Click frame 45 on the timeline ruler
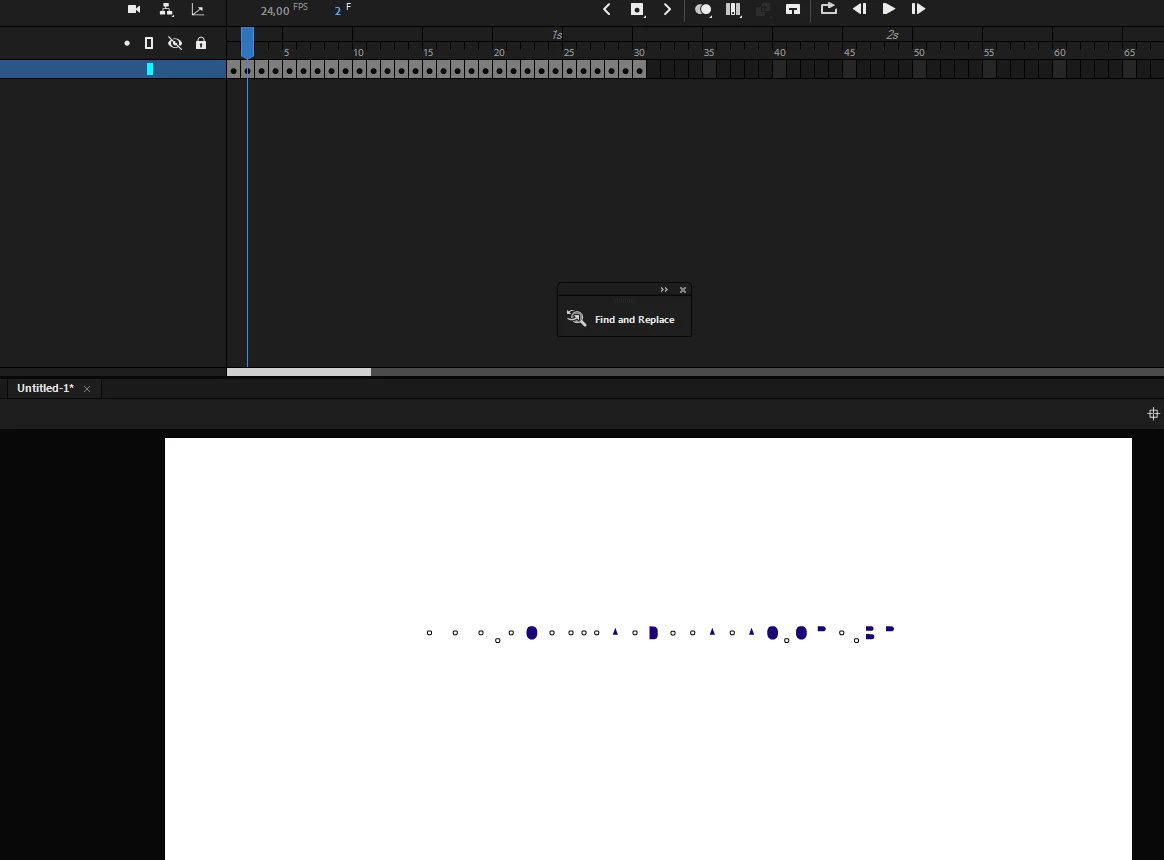The width and height of the screenshot is (1164, 860). 849,52
